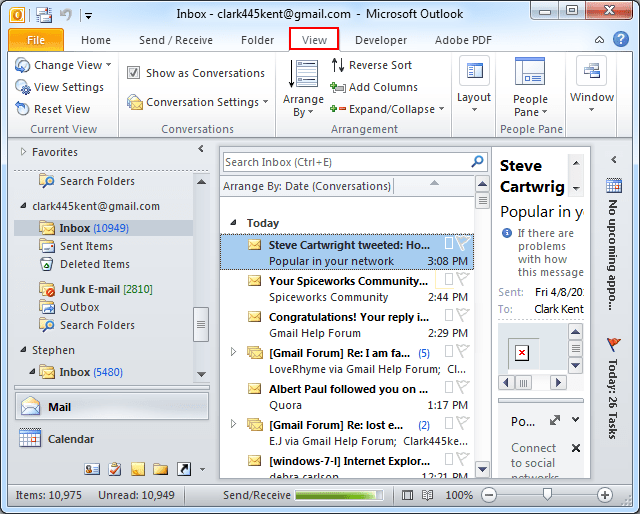Flag the Congratulations! Your reply message
The width and height of the screenshot is (640, 514).
(x=463, y=315)
